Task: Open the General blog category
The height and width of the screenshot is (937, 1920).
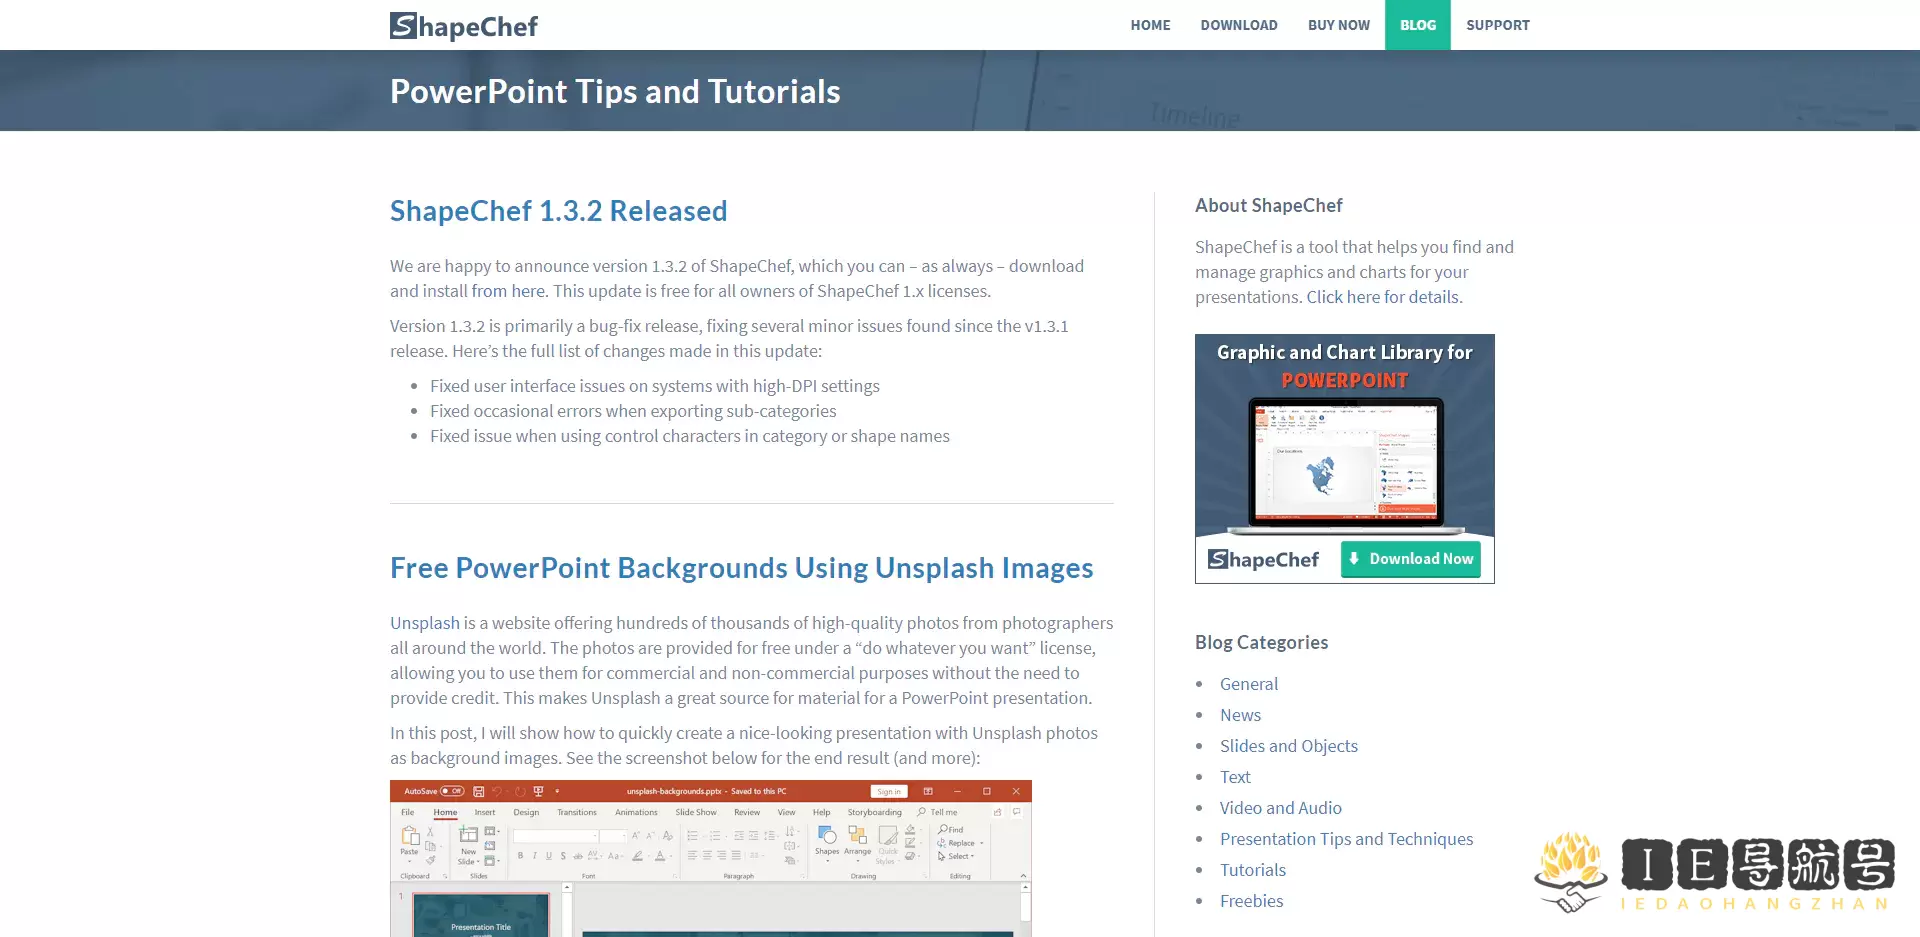Action: [x=1249, y=684]
